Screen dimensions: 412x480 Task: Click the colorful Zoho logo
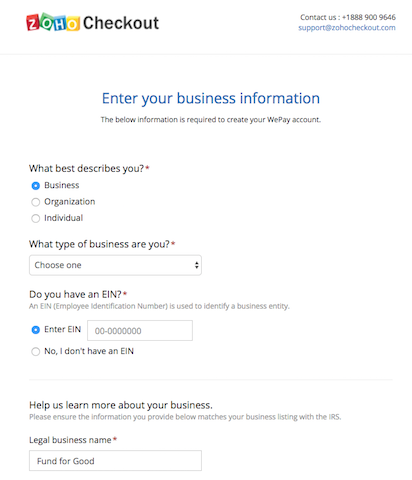(x=53, y=23)
